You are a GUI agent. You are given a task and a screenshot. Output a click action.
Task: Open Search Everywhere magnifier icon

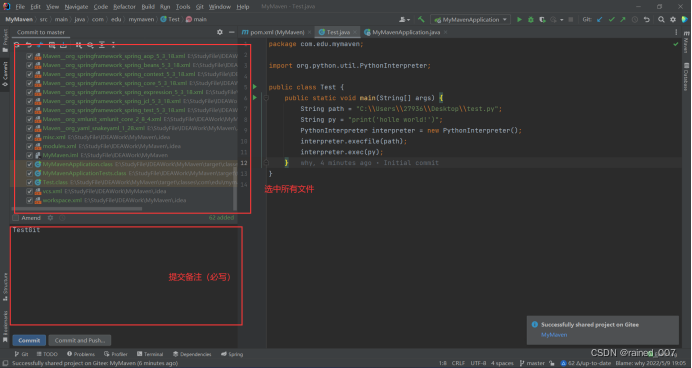click(x=661, y=19)
